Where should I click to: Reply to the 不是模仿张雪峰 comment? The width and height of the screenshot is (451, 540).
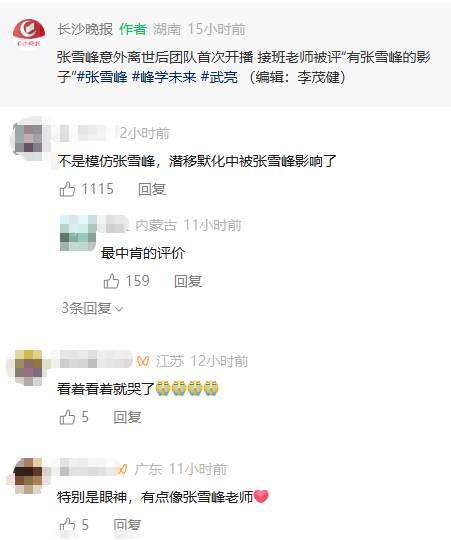tap(152, 189)
